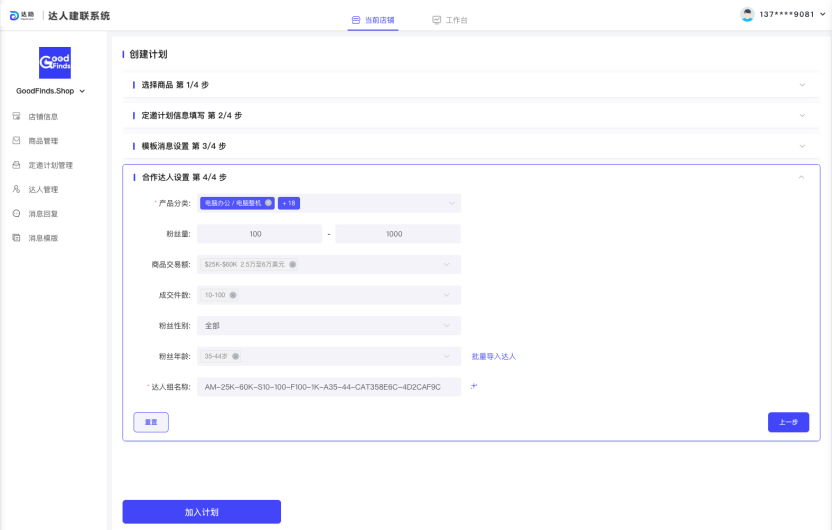
Task: Expand the 选择商品 第 1/4 步 section
Action: [x=801, y=85]
